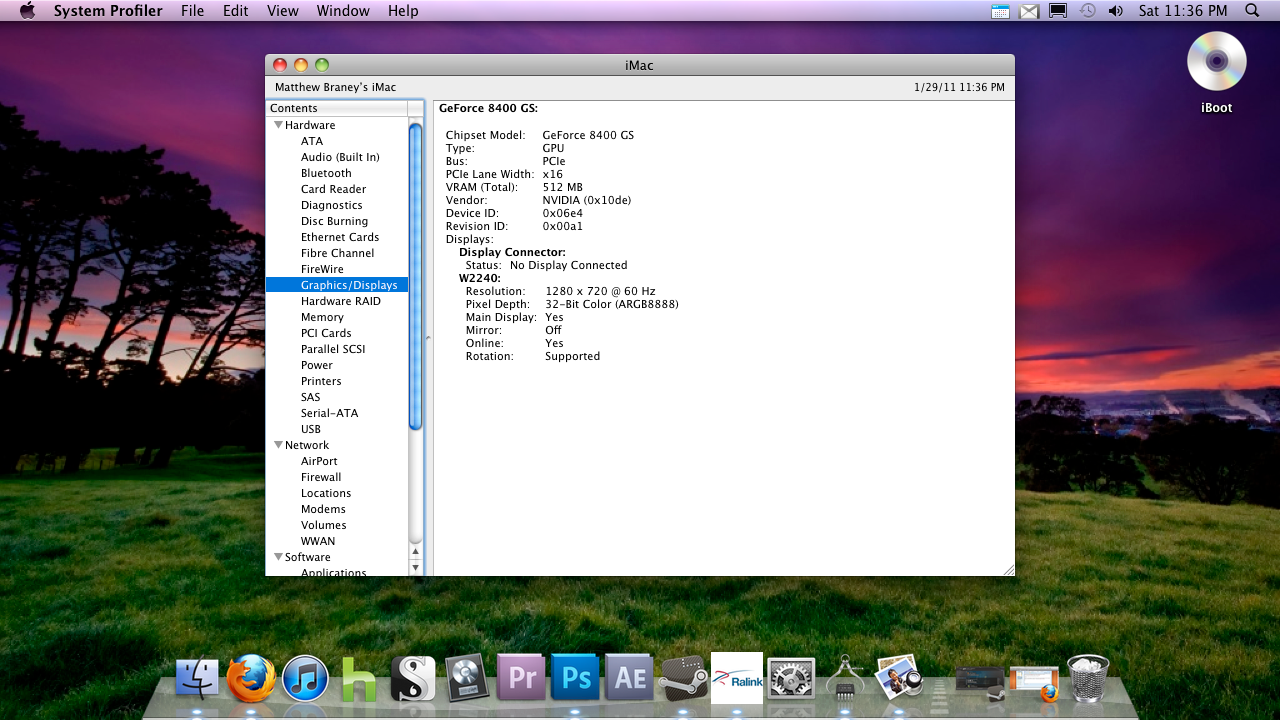Select Audio (Built In) entry
Viewport: 1280px width, 720px height.
point(340,157)
